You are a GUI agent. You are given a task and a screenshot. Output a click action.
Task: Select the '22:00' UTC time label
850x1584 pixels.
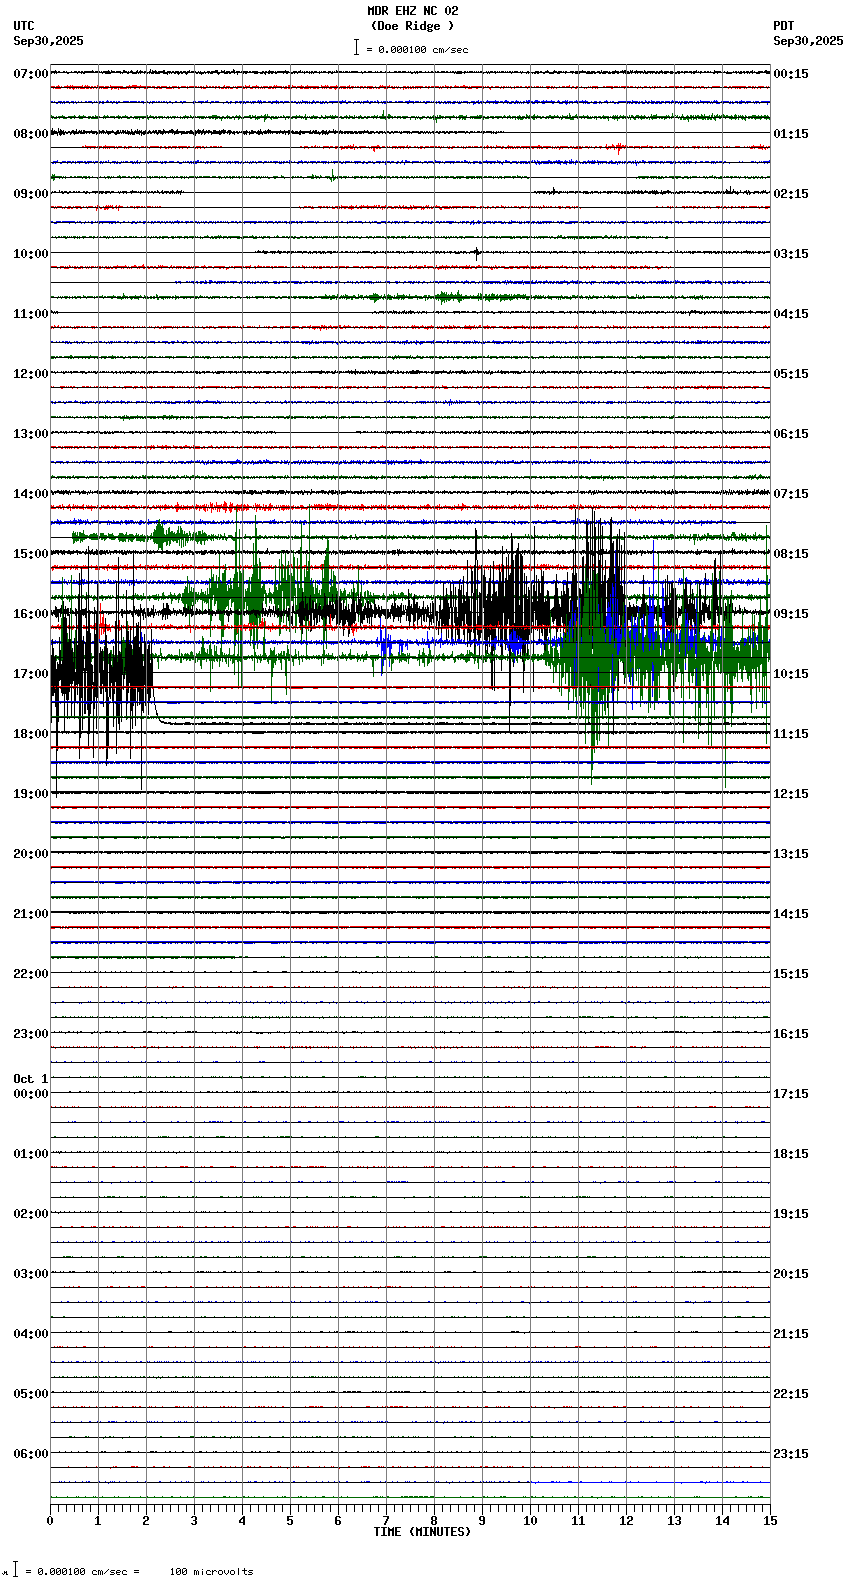[31, 974]
